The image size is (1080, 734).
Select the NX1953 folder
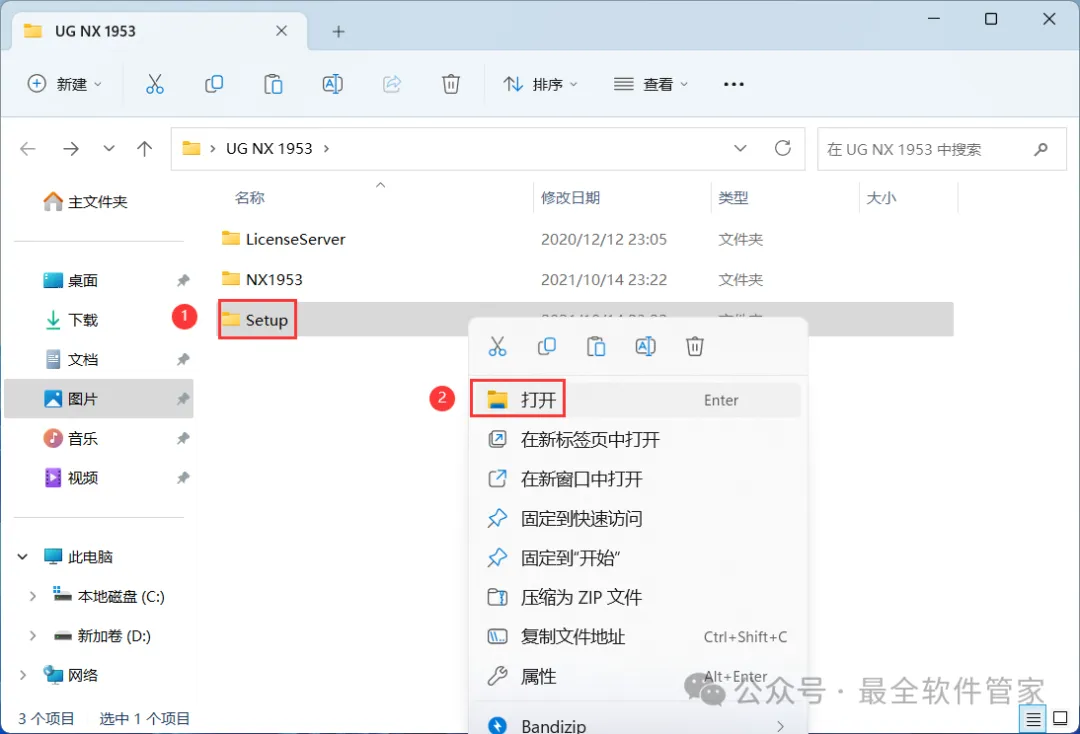[262, 279]
